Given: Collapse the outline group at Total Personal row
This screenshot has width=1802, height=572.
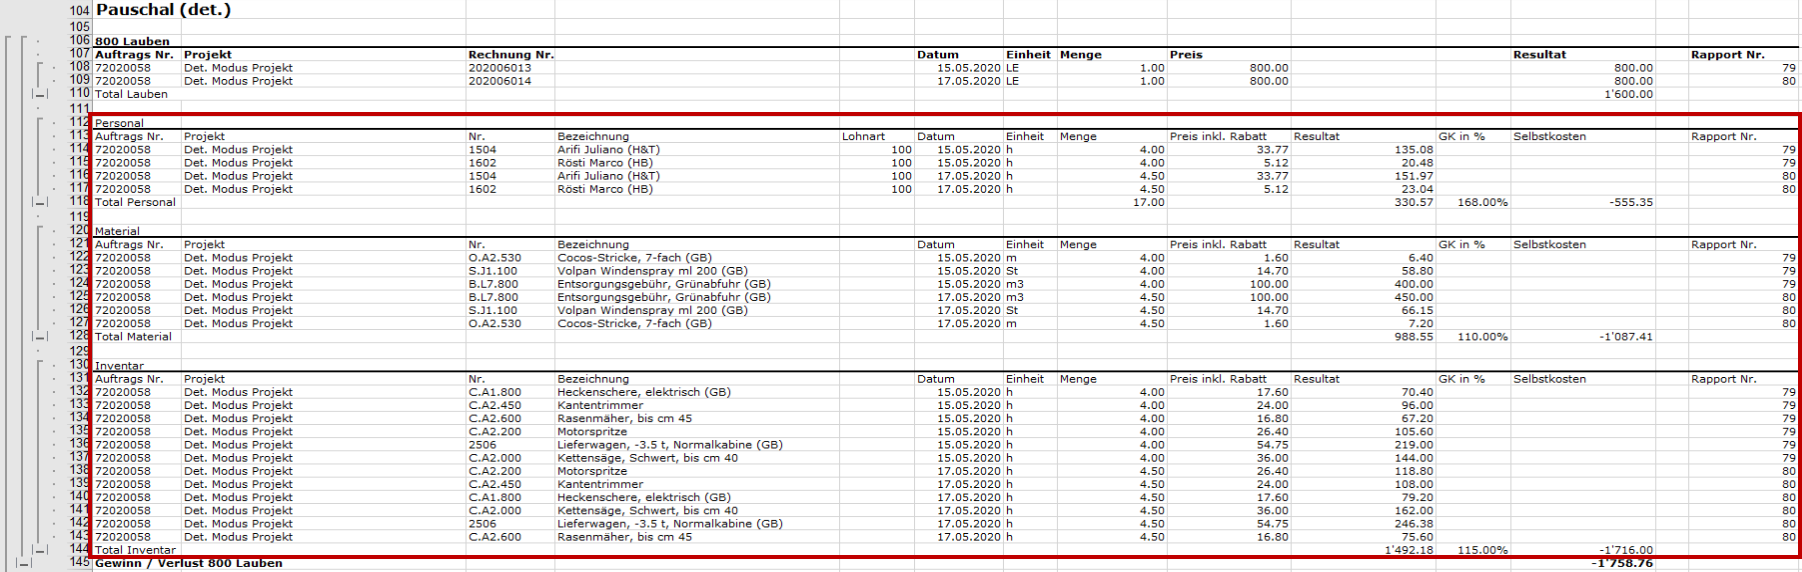Looking at the screenshot, I should (39, 203).
